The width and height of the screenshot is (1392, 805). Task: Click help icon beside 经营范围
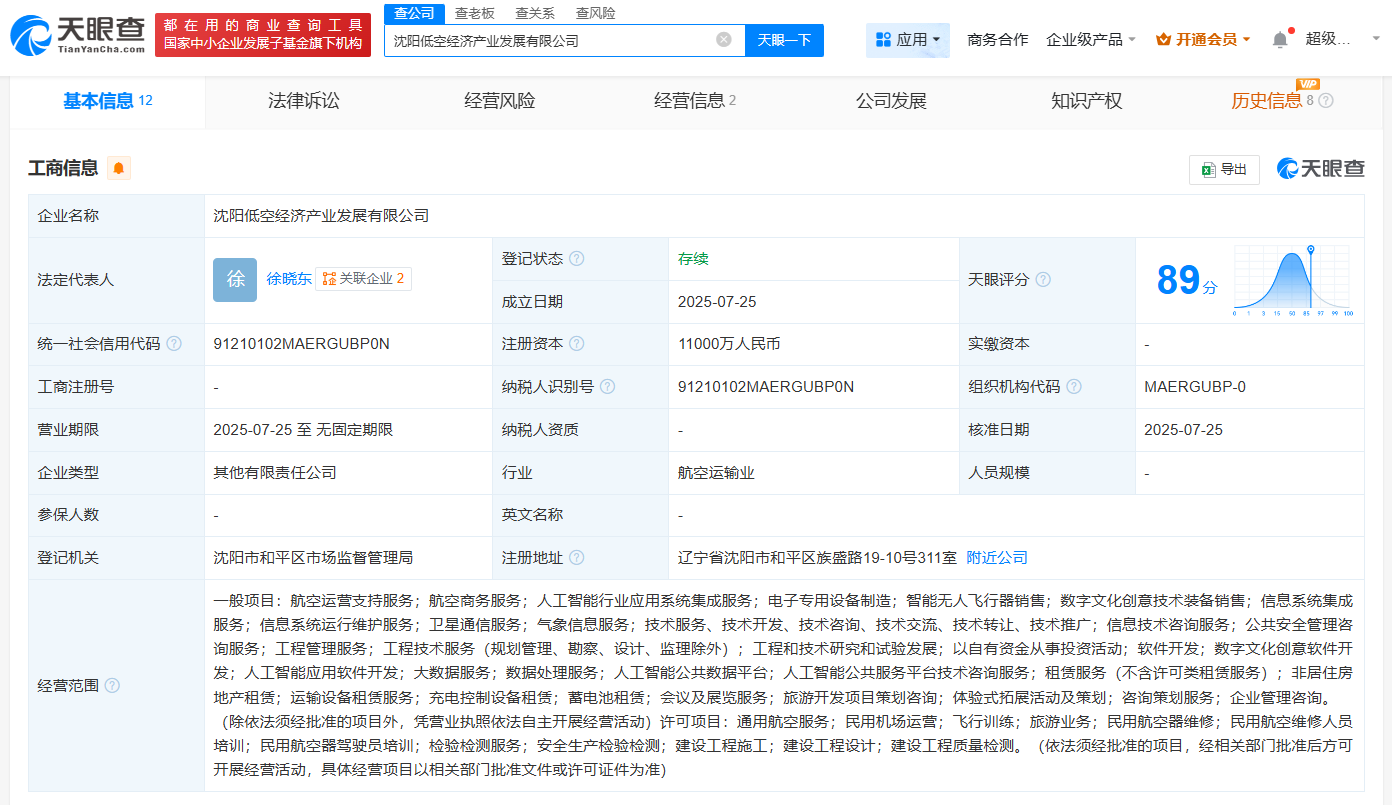(x=112, y=685)
